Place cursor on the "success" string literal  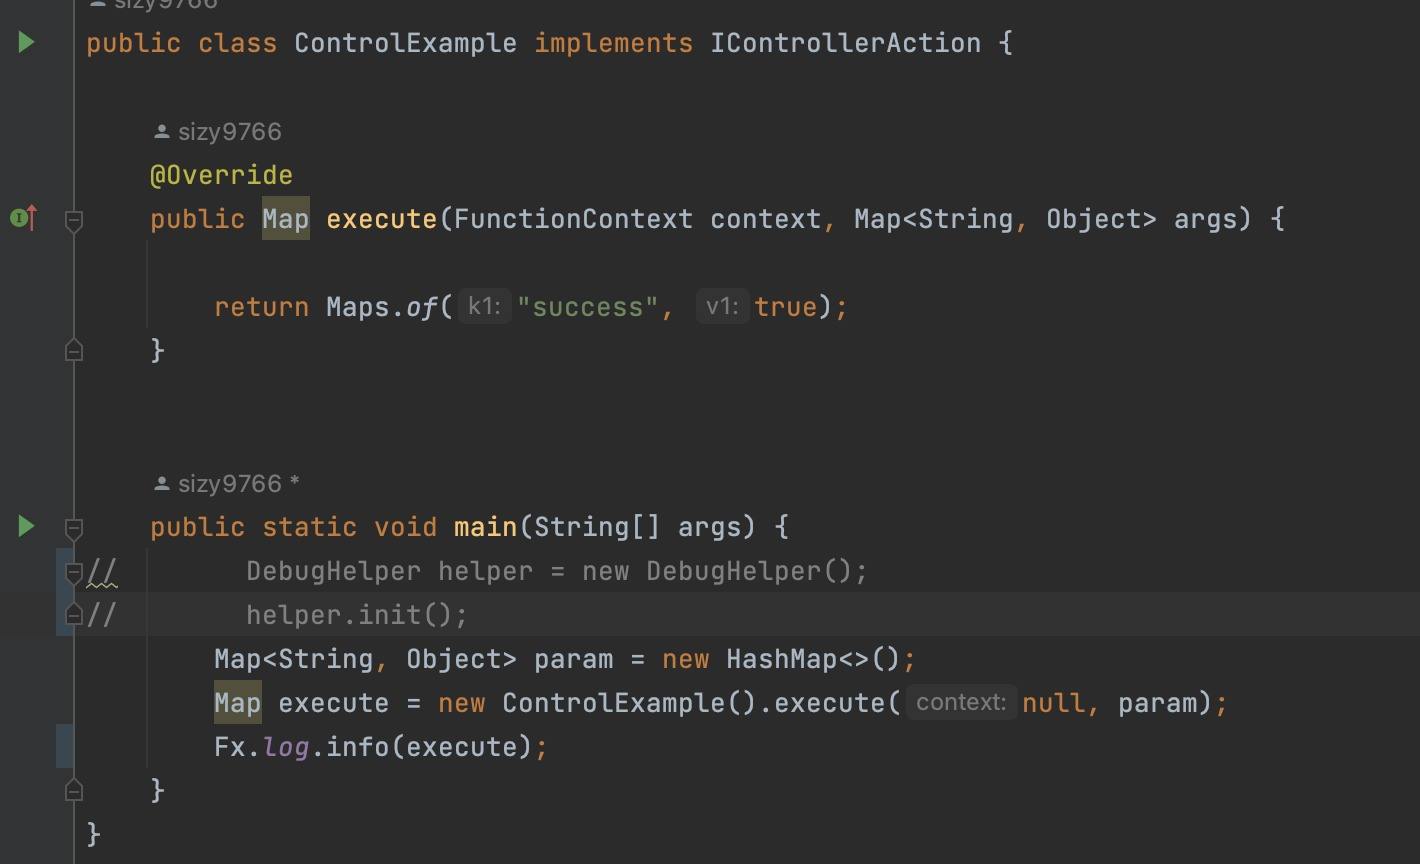(587, 307)
